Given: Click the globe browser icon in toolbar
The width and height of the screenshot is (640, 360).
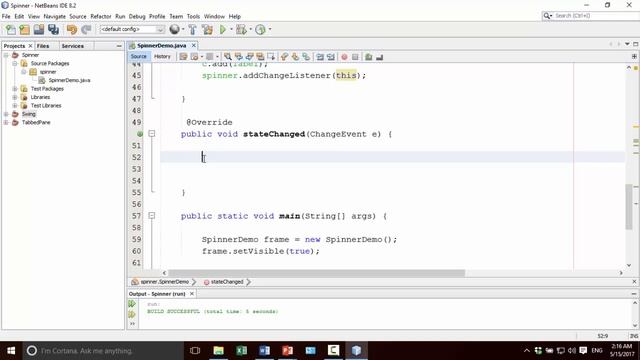Looking at the screenshot, I should coord(174,29).
